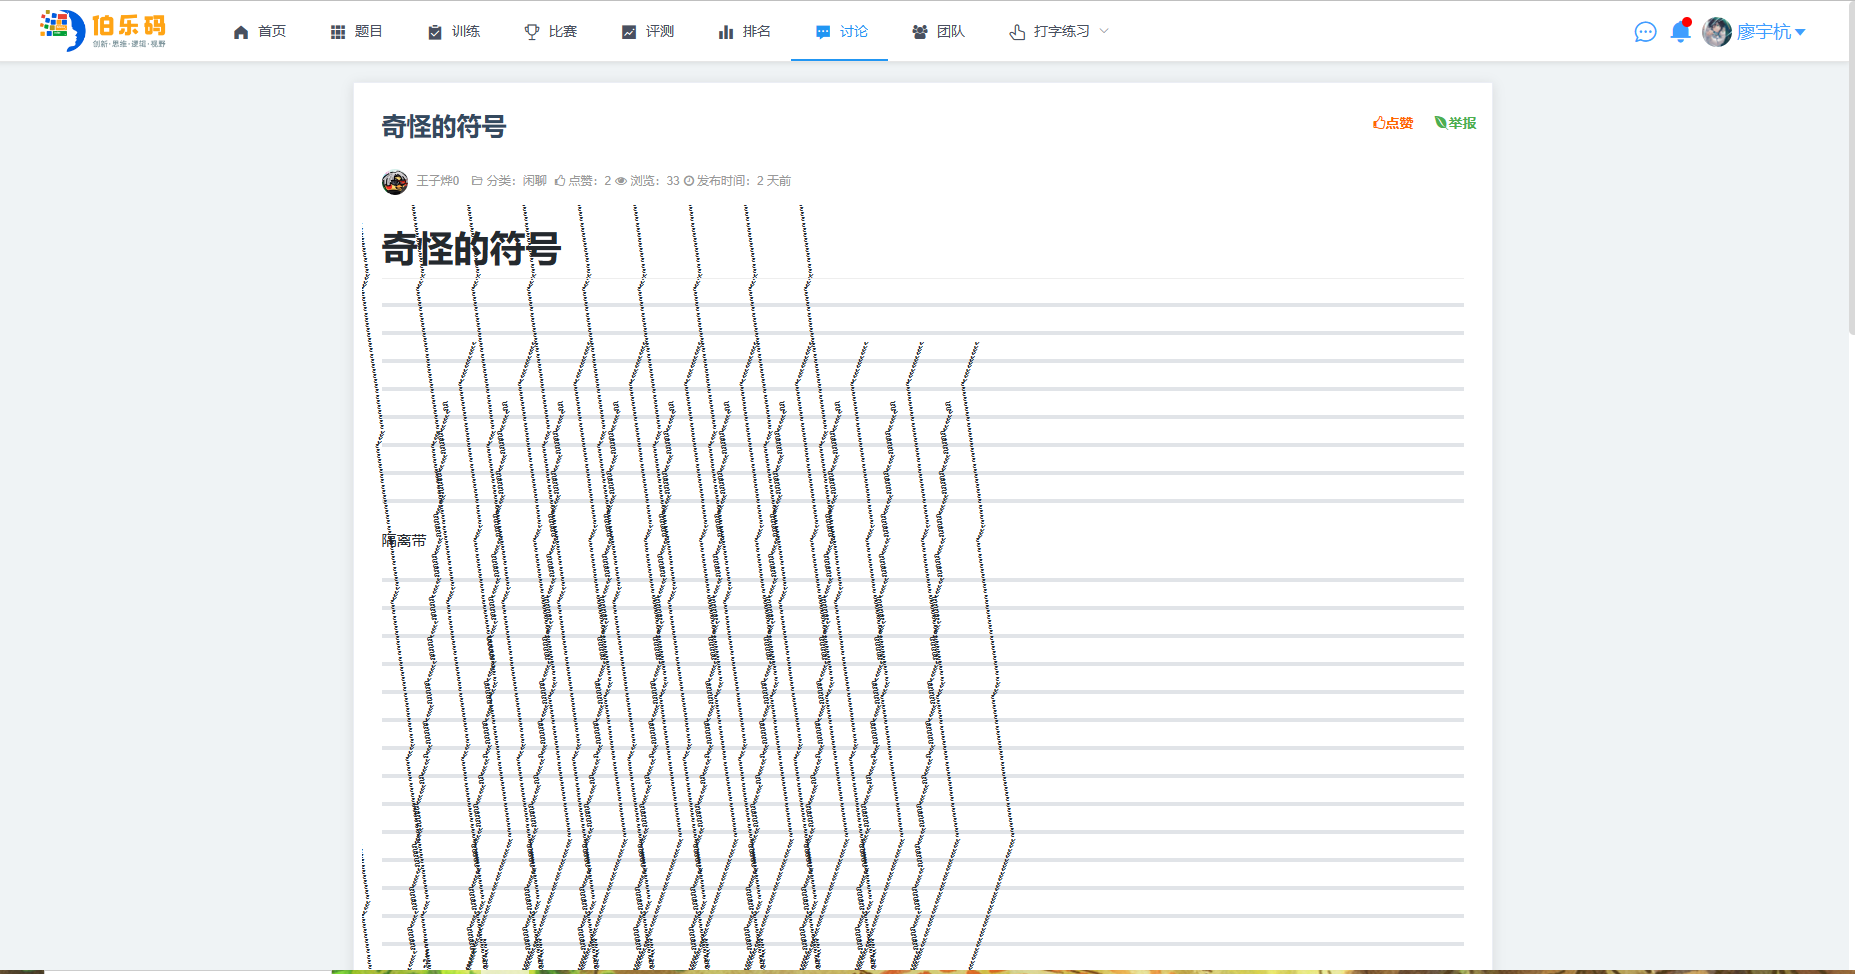The image size is (1855, 974).
Task: Like the post with 点赞
Action: click(x=1393, y=123)
